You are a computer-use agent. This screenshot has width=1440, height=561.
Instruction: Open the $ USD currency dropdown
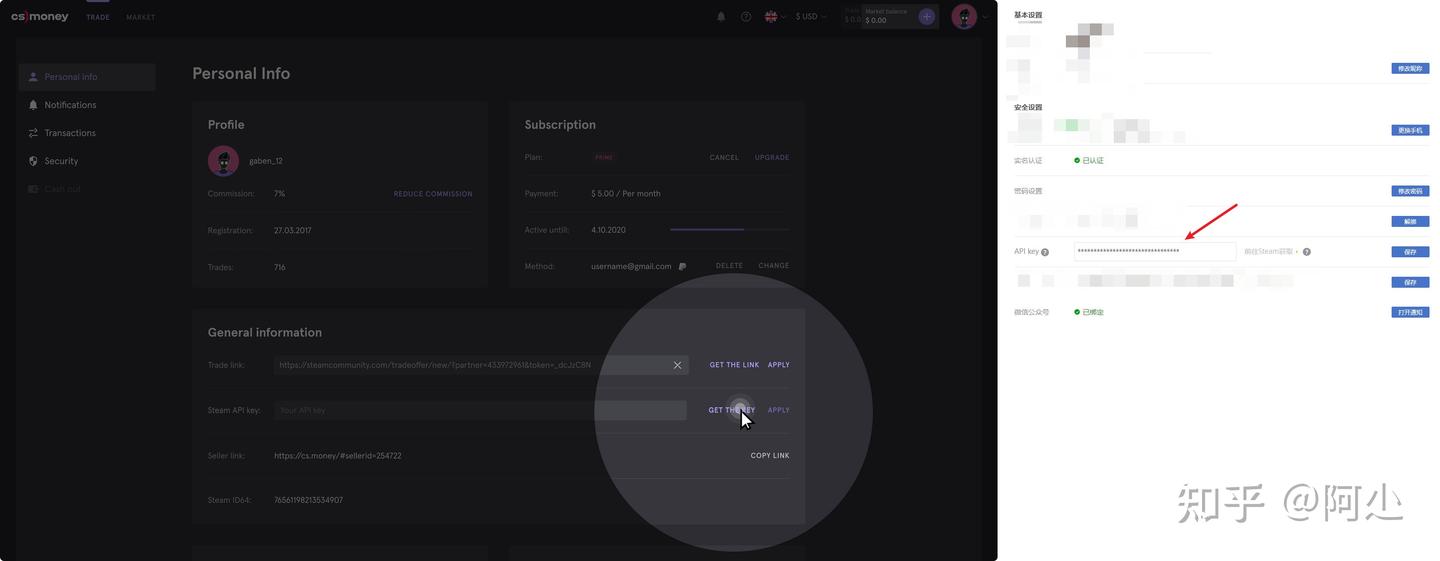pyautogui.click(x=811, y=16)
